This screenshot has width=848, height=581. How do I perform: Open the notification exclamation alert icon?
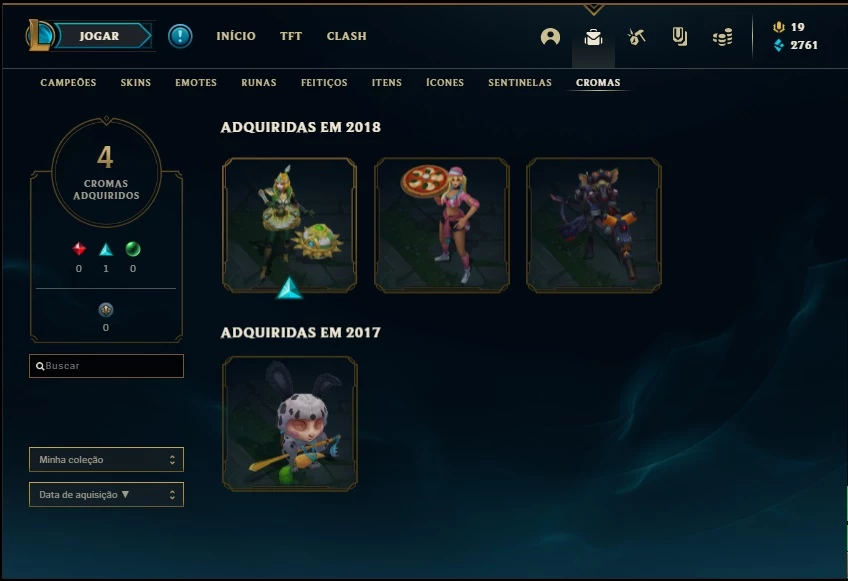pos(180,36)
